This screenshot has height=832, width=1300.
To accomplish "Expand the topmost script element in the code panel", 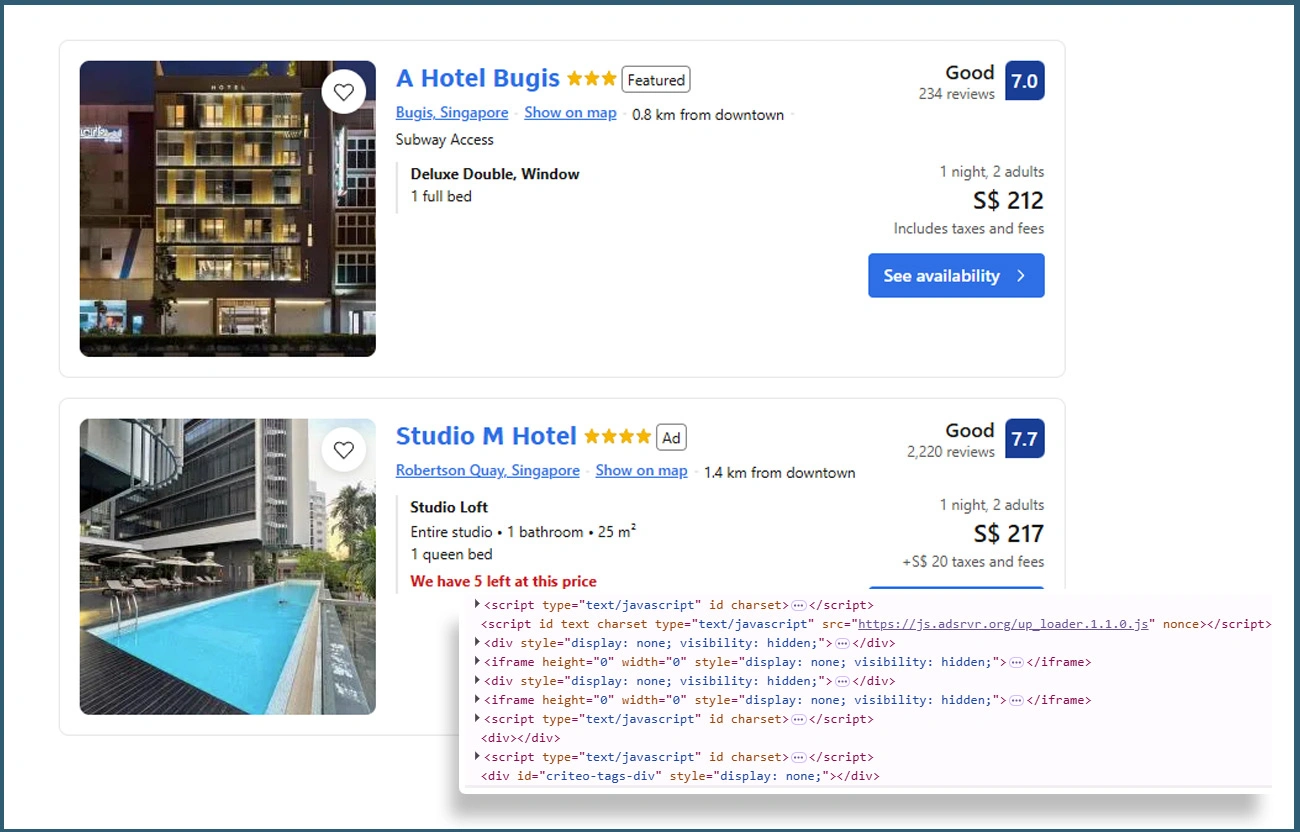I will pyautogui.click(x=477, y=605).
